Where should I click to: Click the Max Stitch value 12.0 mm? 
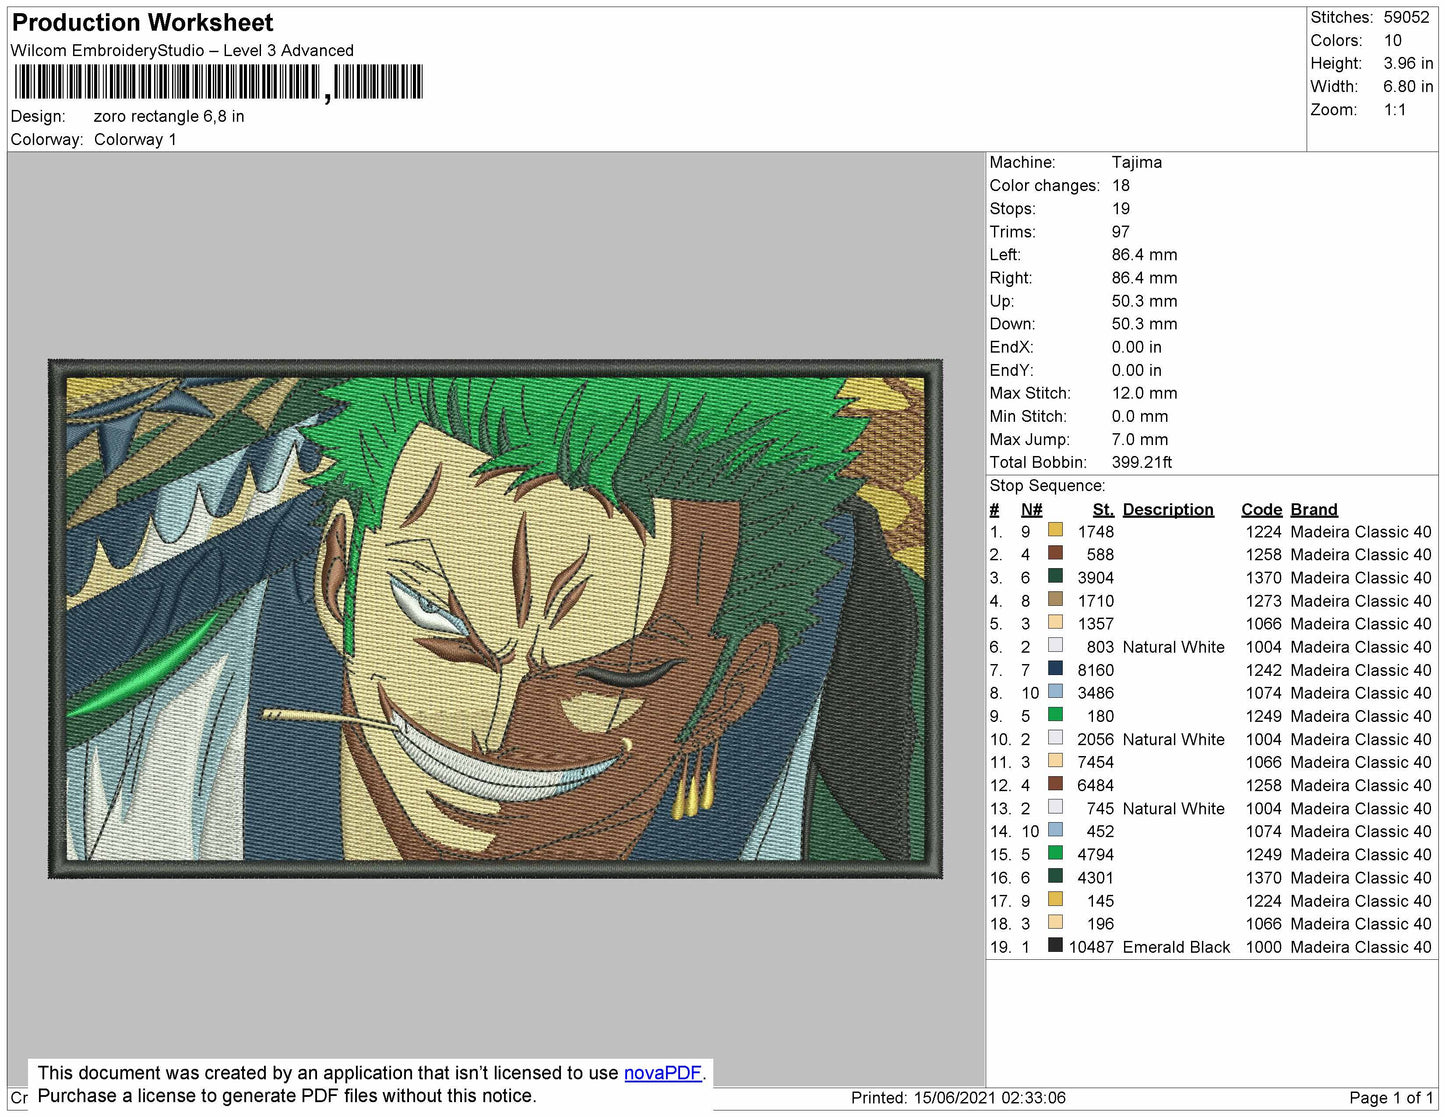[x=1145, y=393]
